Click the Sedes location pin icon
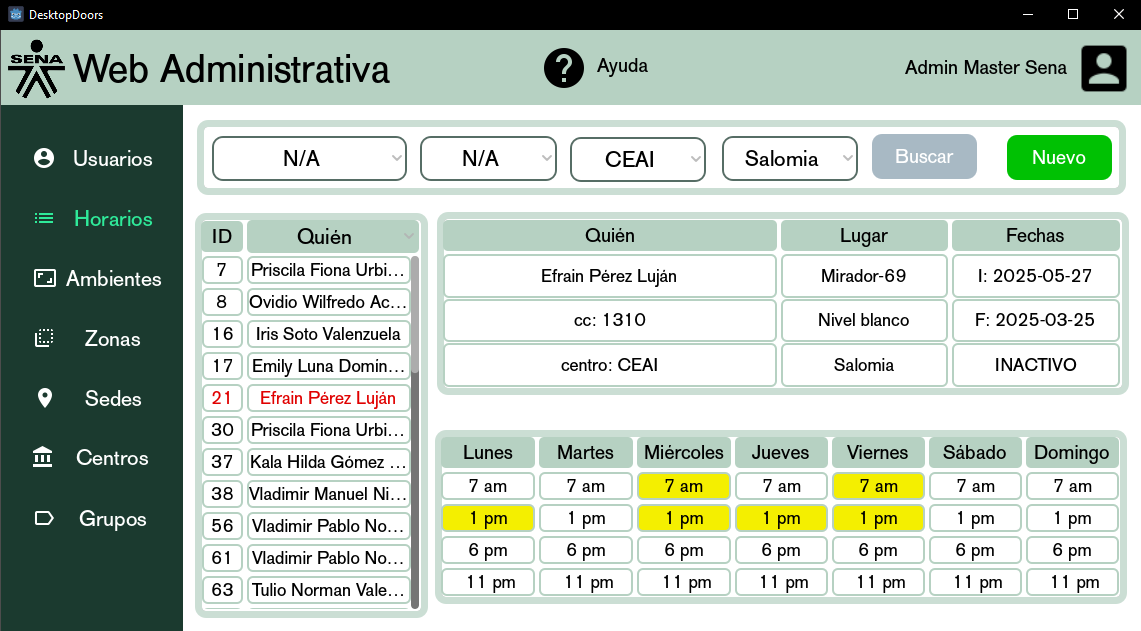 (44, 398)
